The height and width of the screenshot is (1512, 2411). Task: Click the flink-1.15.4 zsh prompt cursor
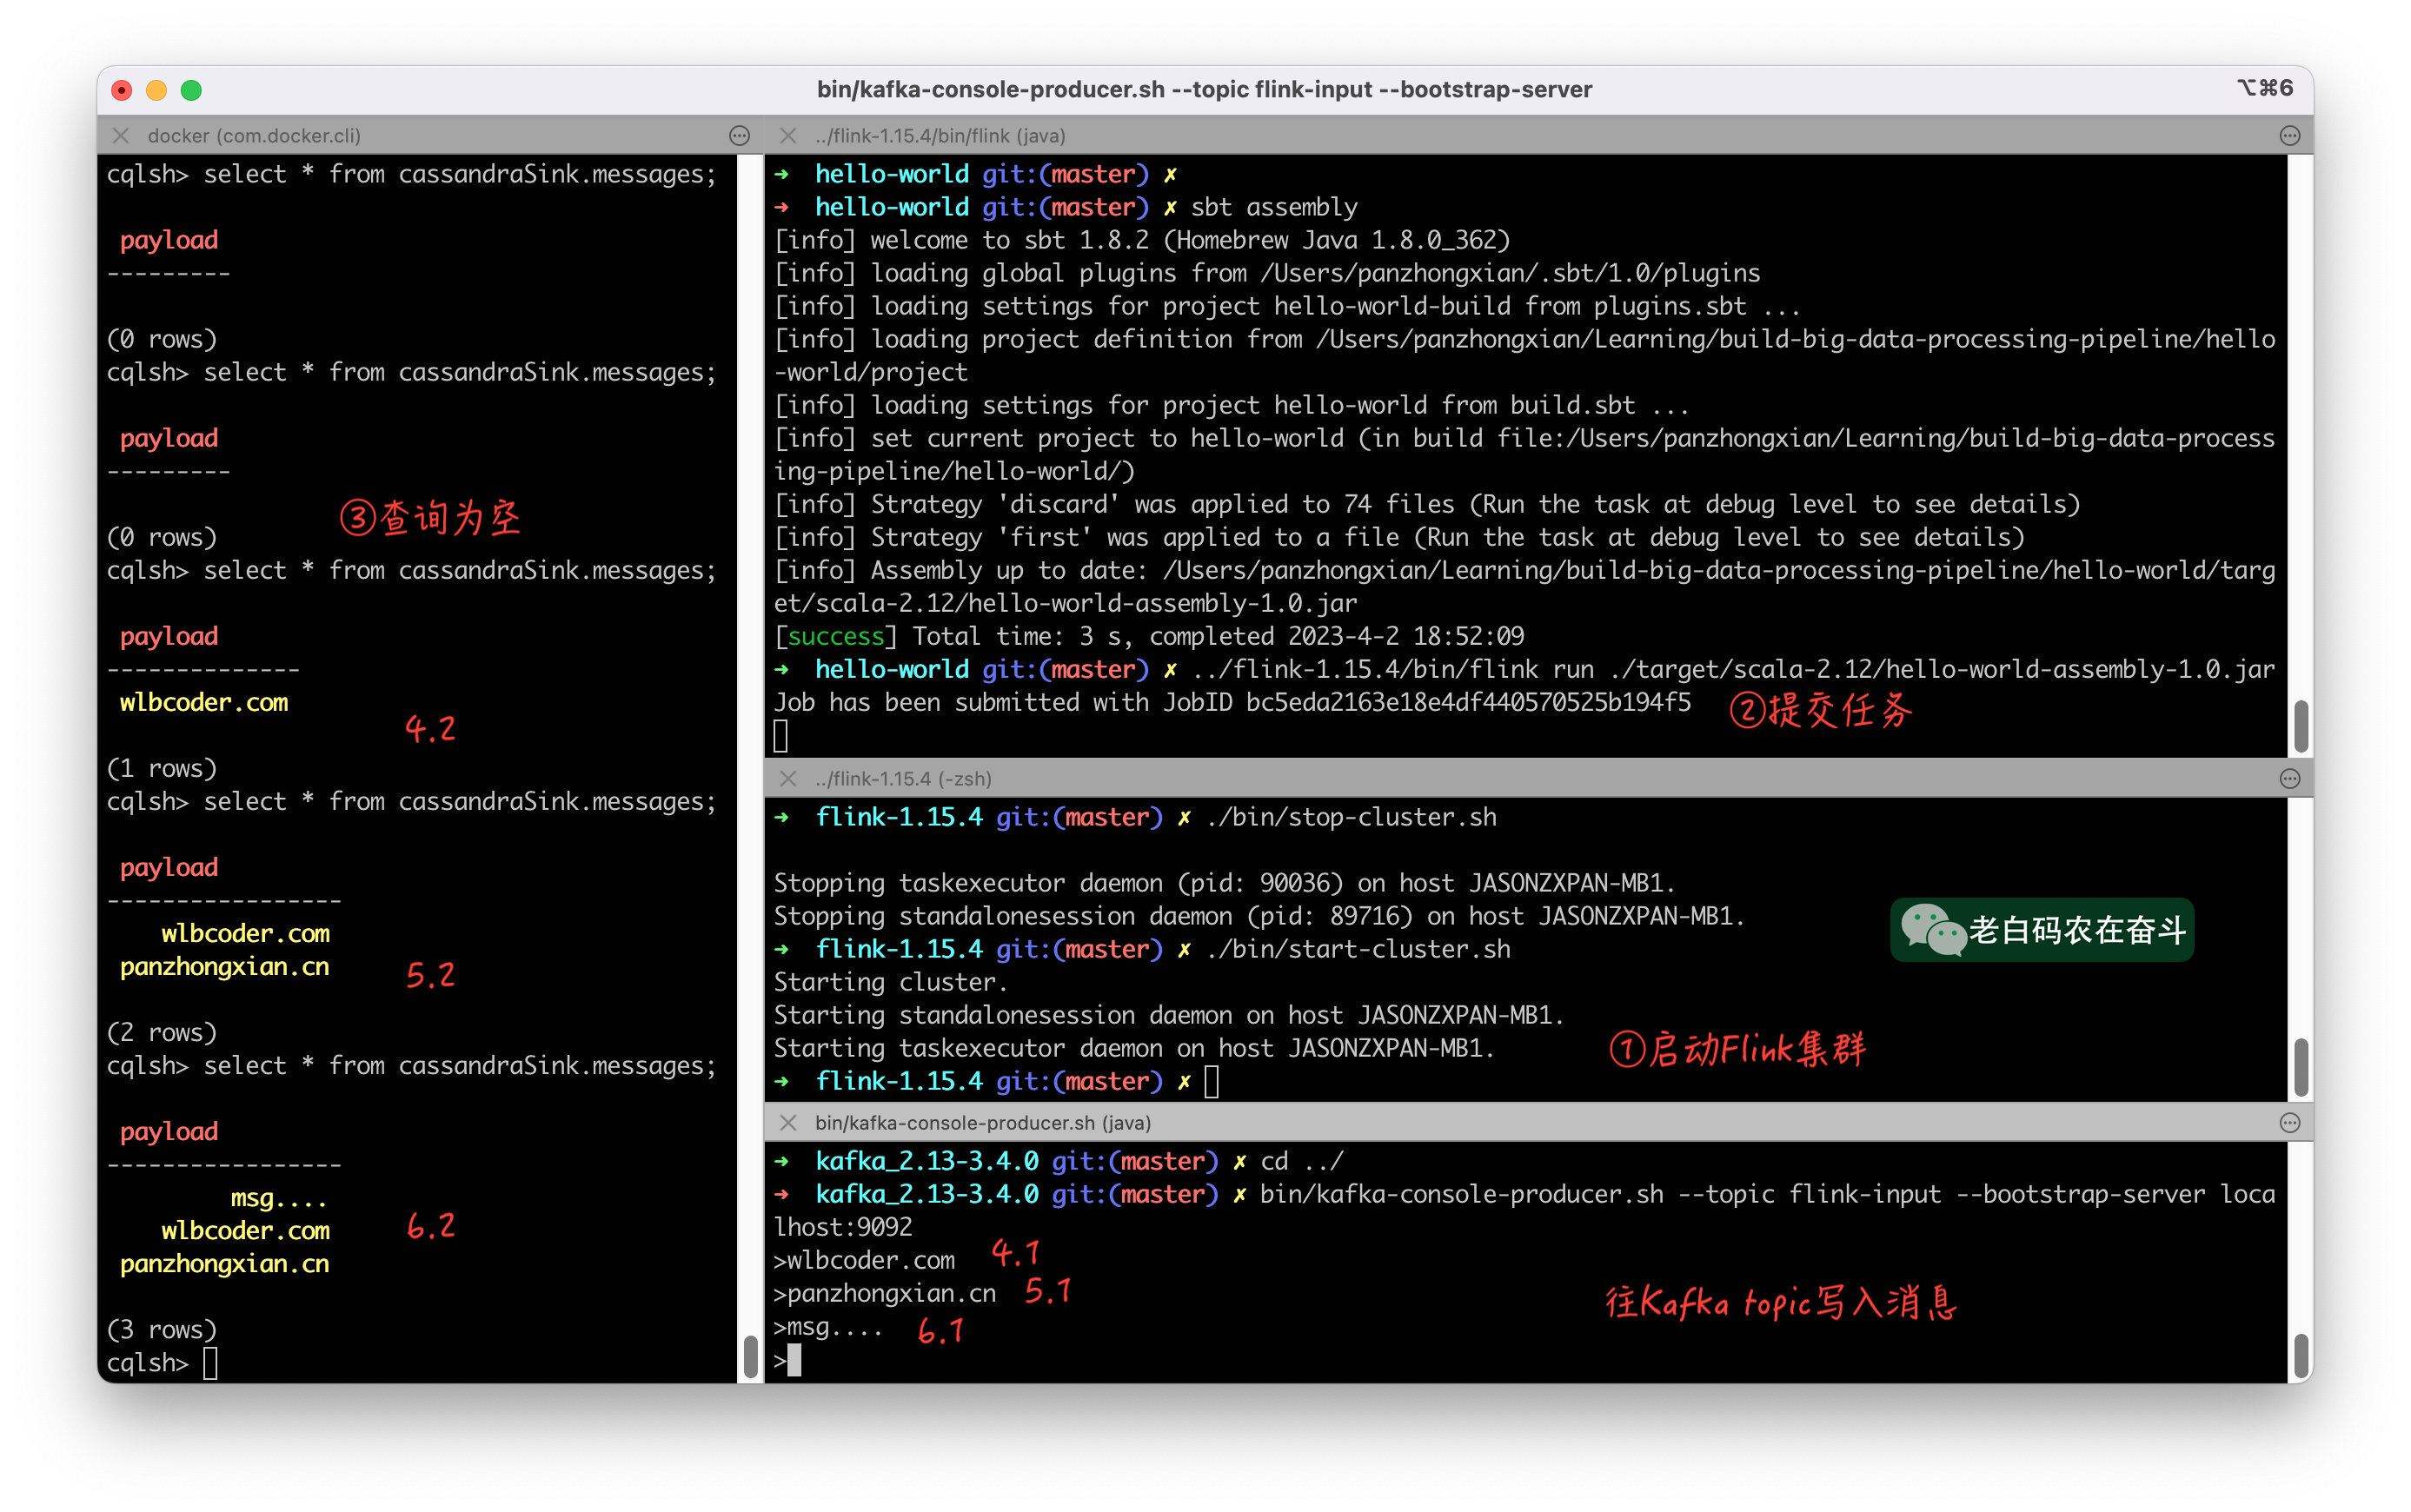click(1211, 1081)
